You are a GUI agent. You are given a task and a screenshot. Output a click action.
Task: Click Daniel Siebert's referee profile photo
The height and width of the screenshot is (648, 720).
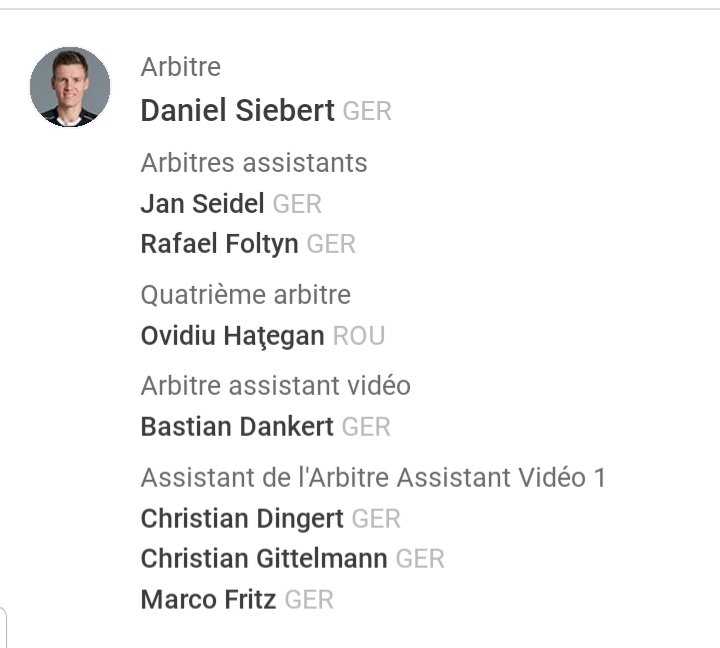70,87
